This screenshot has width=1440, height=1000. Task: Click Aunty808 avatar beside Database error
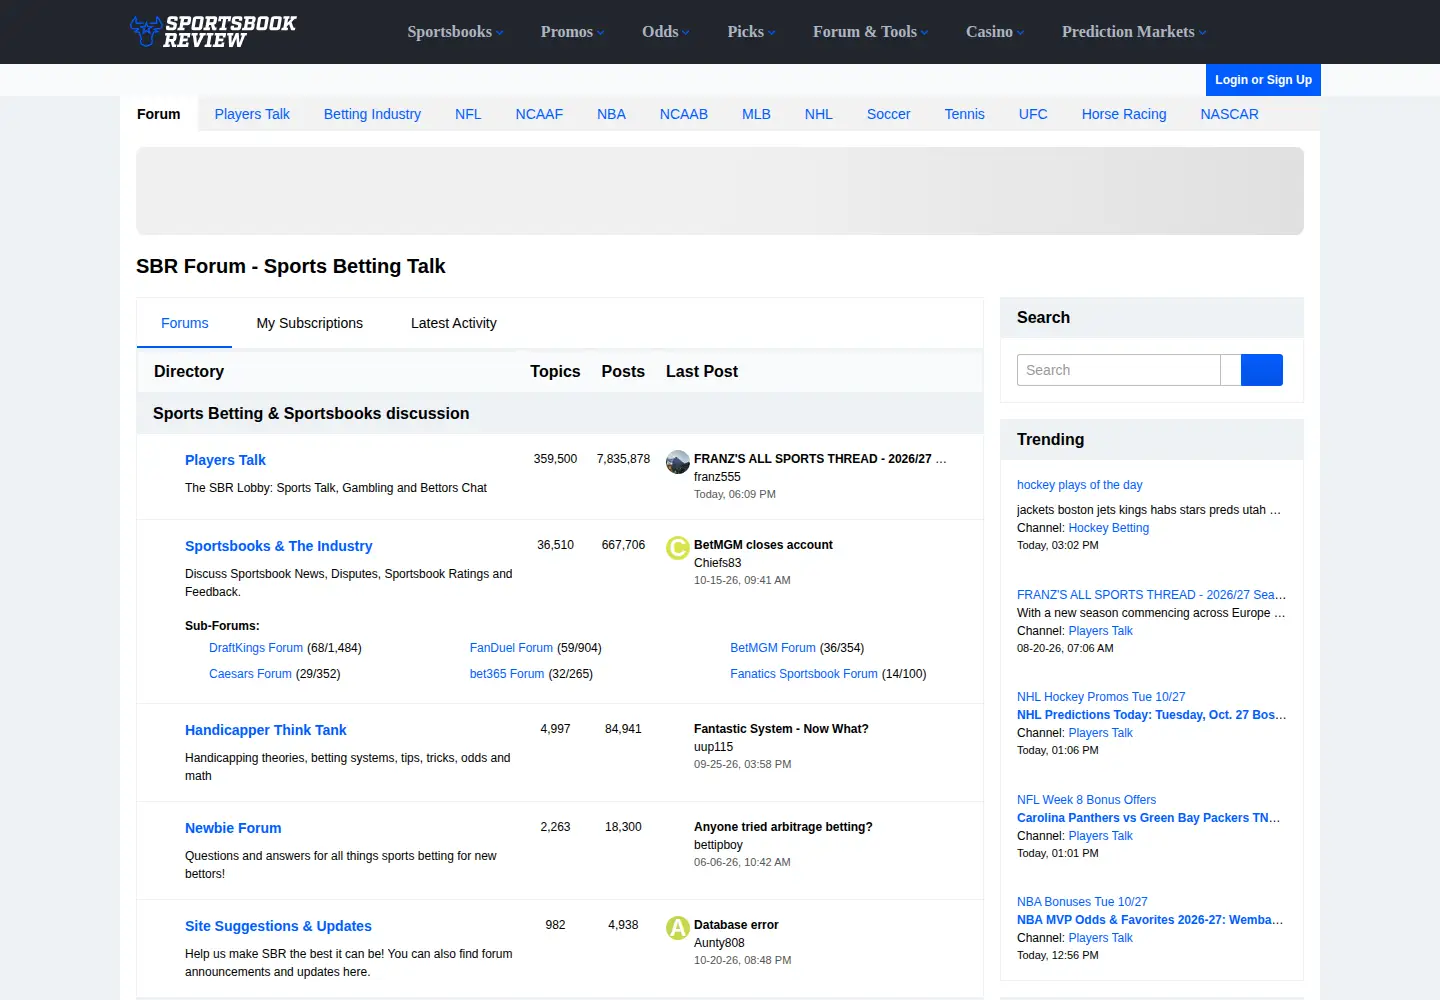pyautogui.click(x=678, y=928)
